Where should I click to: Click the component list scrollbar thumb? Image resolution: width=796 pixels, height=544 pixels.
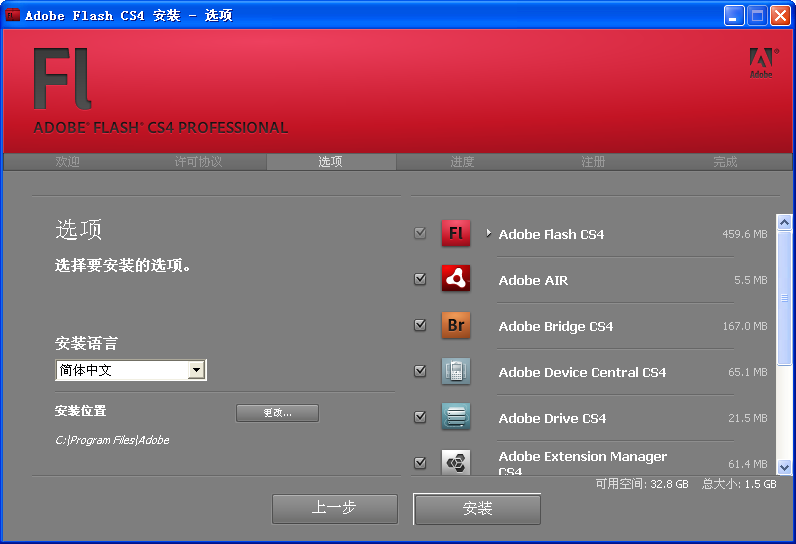click(x=784, y=297)
